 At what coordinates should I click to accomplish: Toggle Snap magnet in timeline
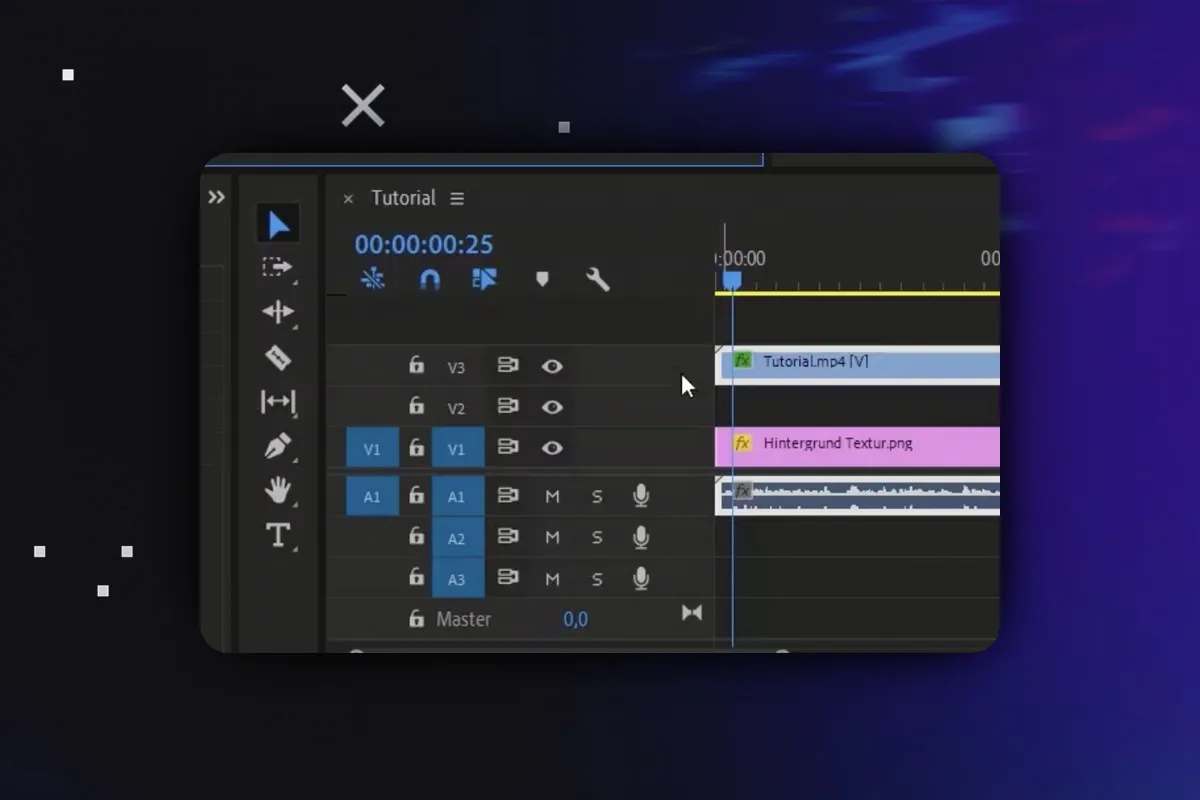click(430, 279)
